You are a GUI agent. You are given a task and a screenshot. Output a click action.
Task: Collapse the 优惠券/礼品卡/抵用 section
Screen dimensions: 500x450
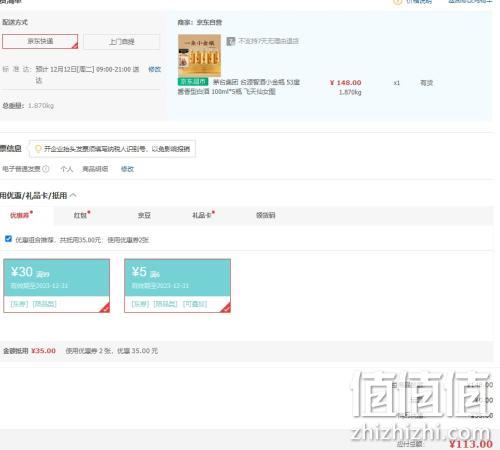[73, 195]
